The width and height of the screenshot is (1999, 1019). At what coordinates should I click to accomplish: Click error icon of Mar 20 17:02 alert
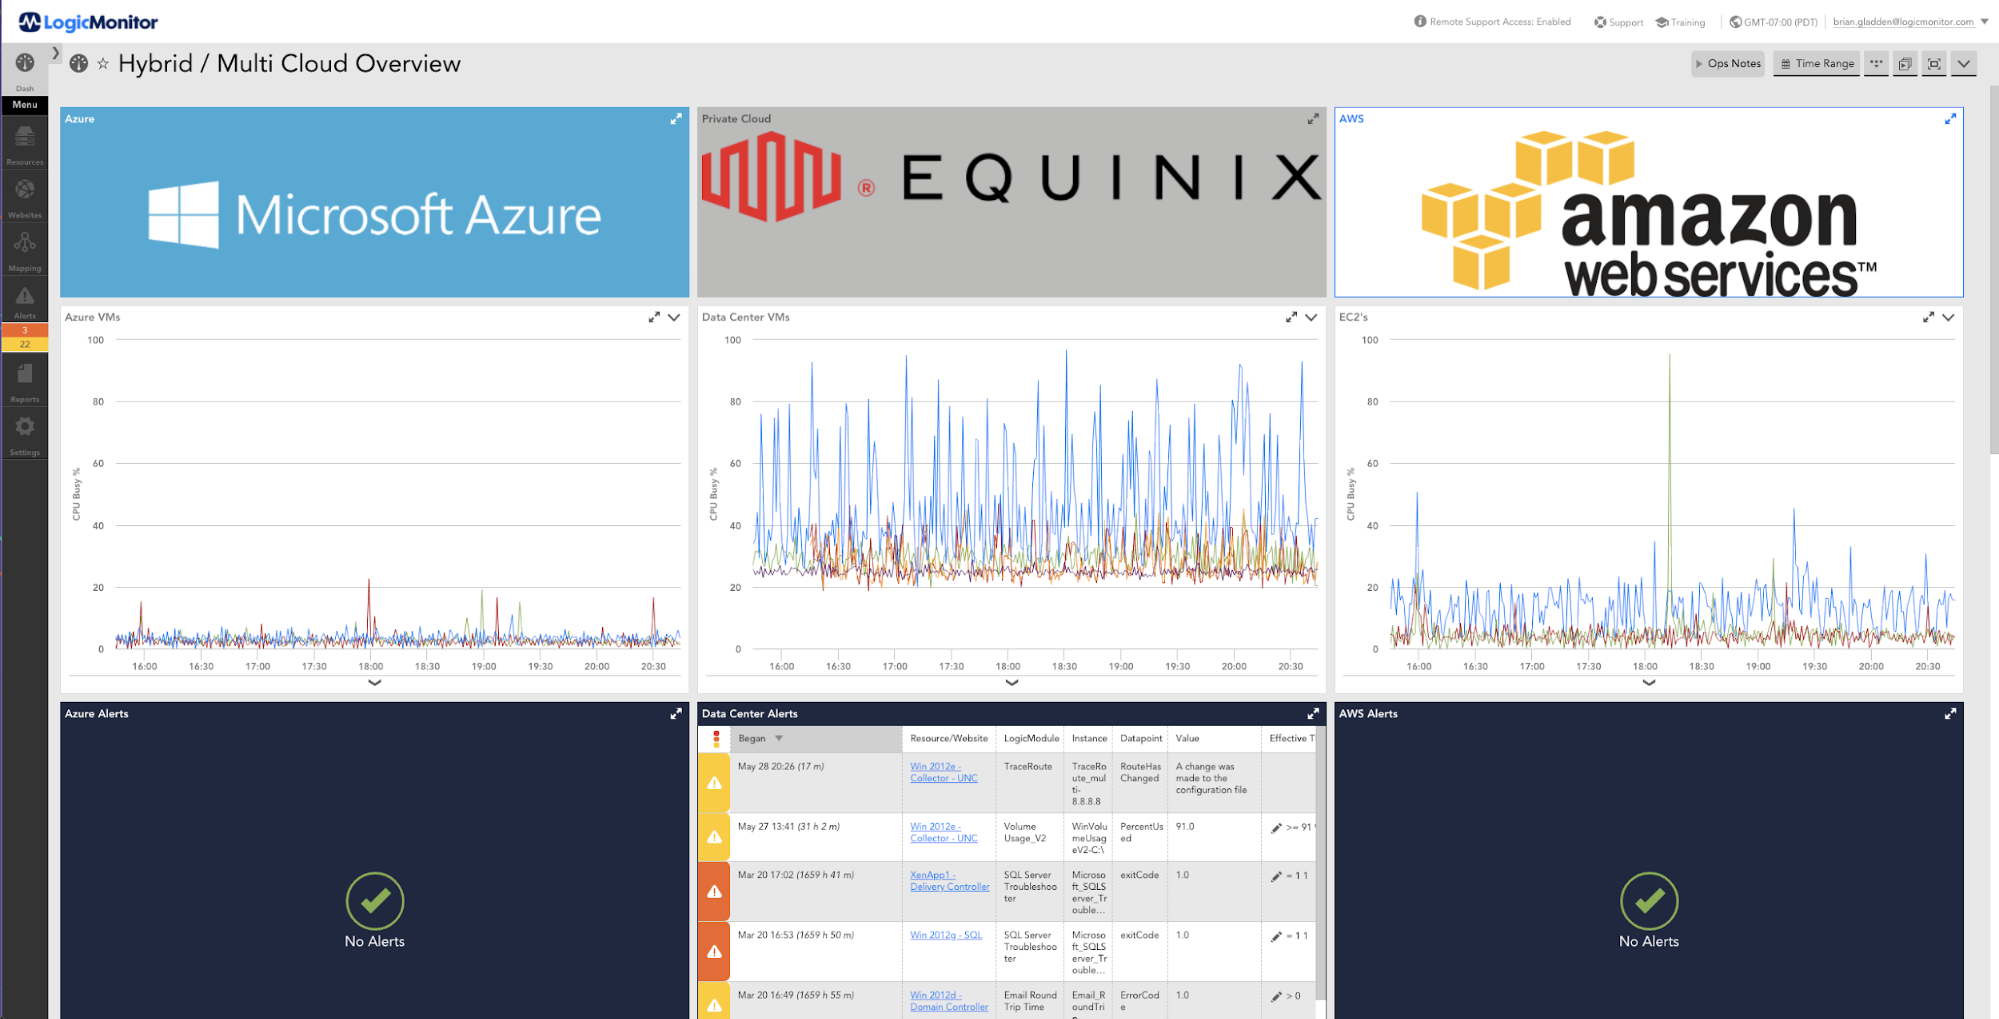[x=714, y=892]
